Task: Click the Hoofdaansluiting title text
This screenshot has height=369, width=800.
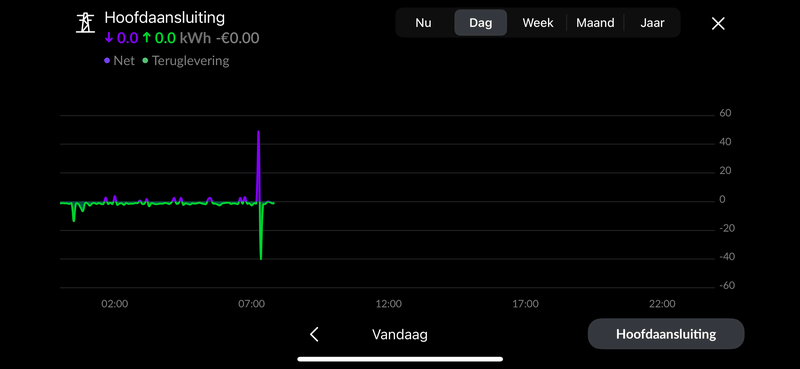Action: click(x=164, y=17)
